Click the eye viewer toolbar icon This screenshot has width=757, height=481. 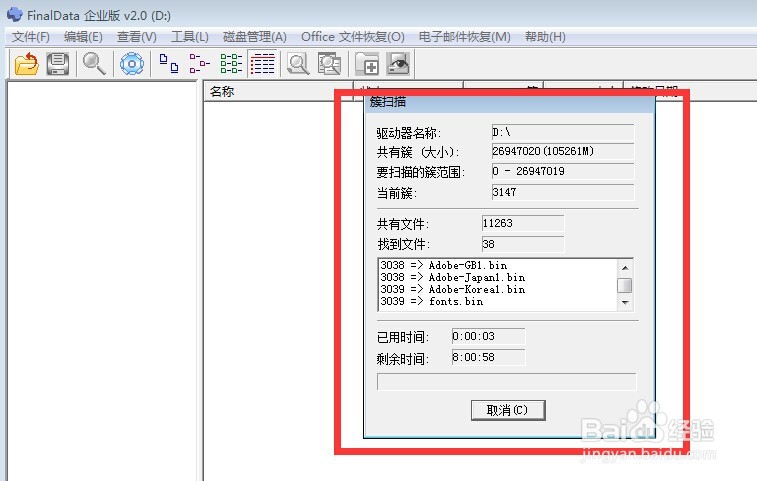[398, 64]
